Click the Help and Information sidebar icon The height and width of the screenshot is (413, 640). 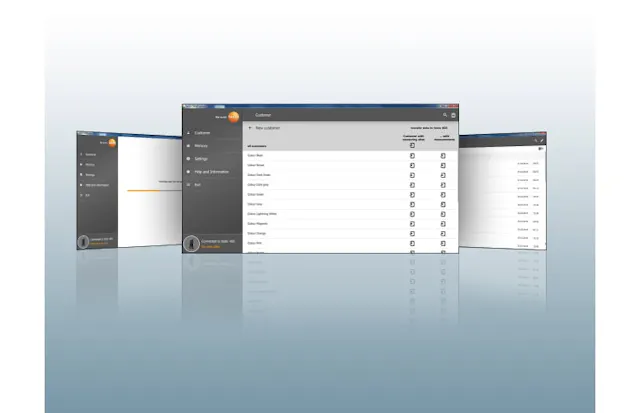tap(188, 172)
